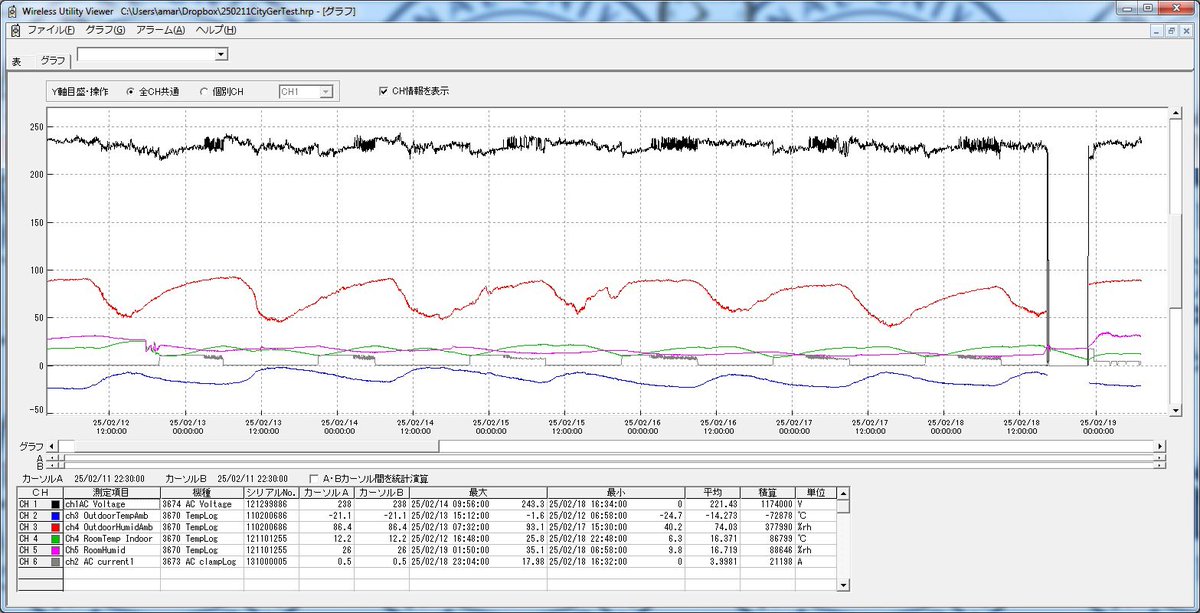Click the channel table scrollbar up arrow
Screen dimensions: 1200x613
pos(842,493)
